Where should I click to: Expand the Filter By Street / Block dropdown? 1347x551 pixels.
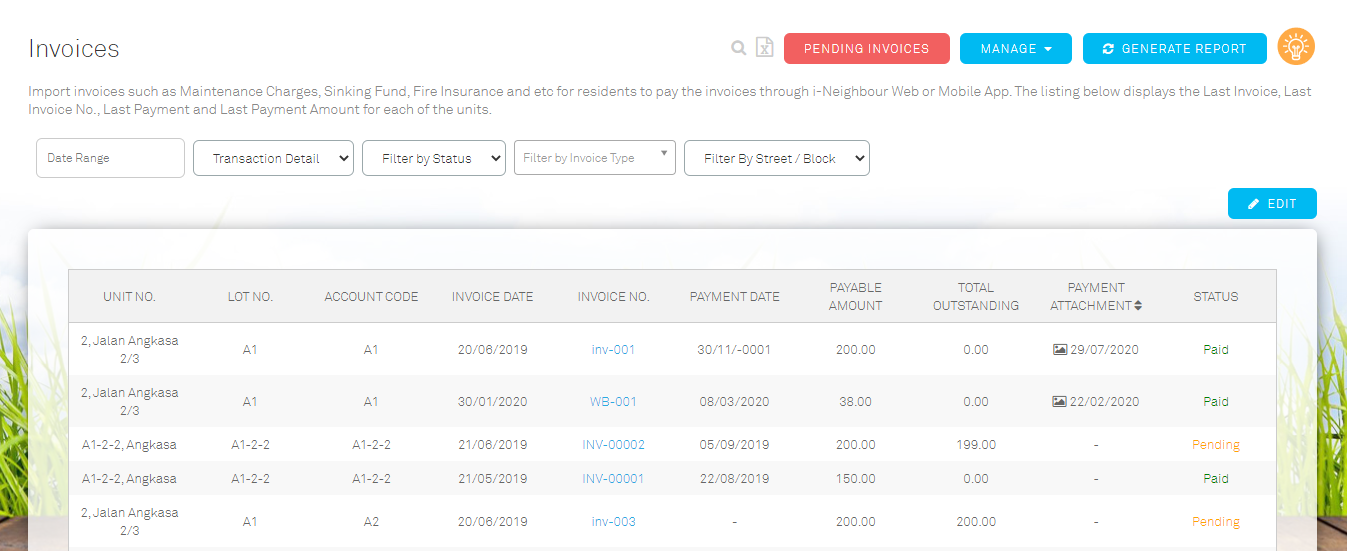coord(777,158)
